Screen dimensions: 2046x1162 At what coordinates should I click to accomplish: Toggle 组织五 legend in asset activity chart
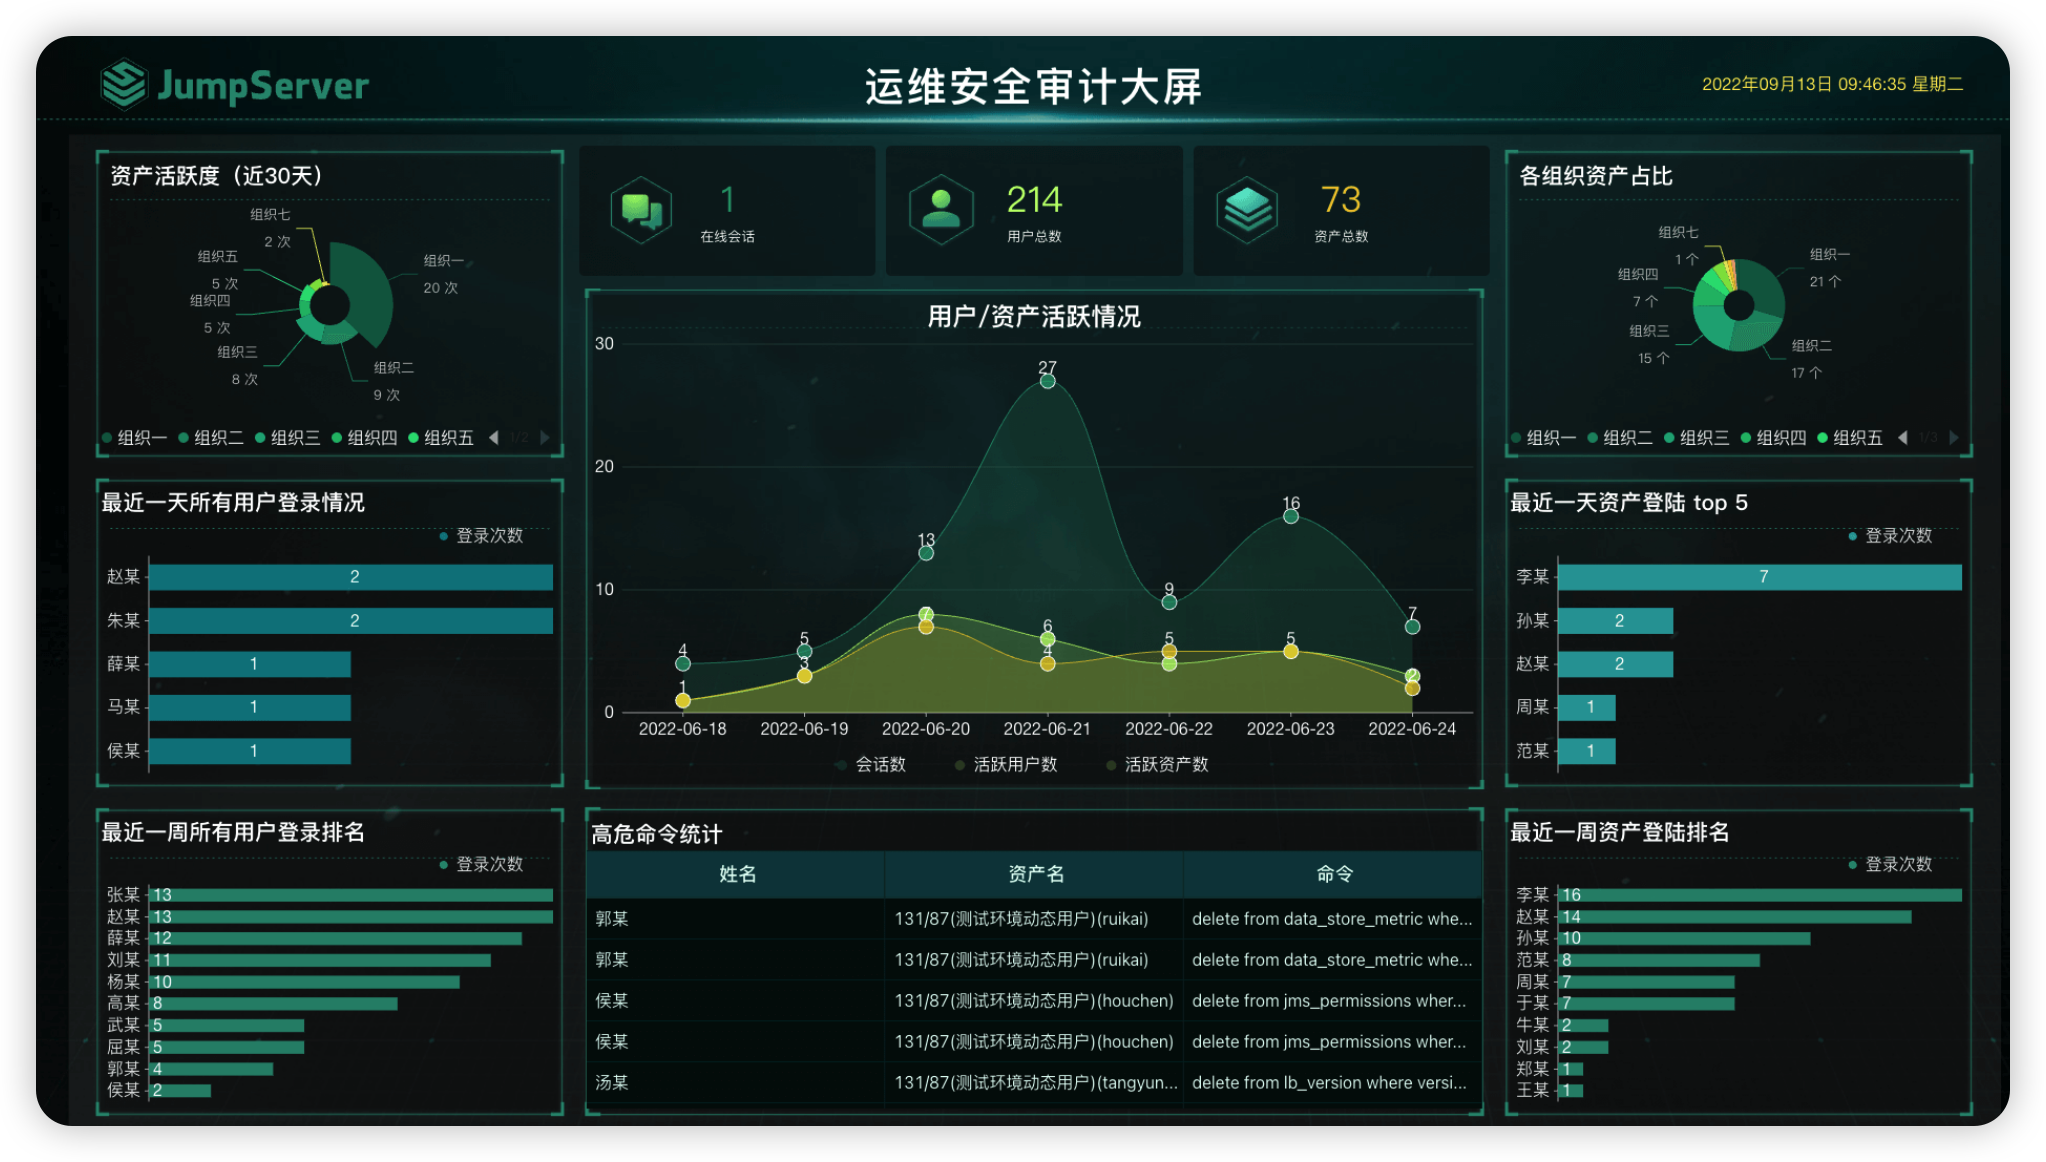point(441,438)
